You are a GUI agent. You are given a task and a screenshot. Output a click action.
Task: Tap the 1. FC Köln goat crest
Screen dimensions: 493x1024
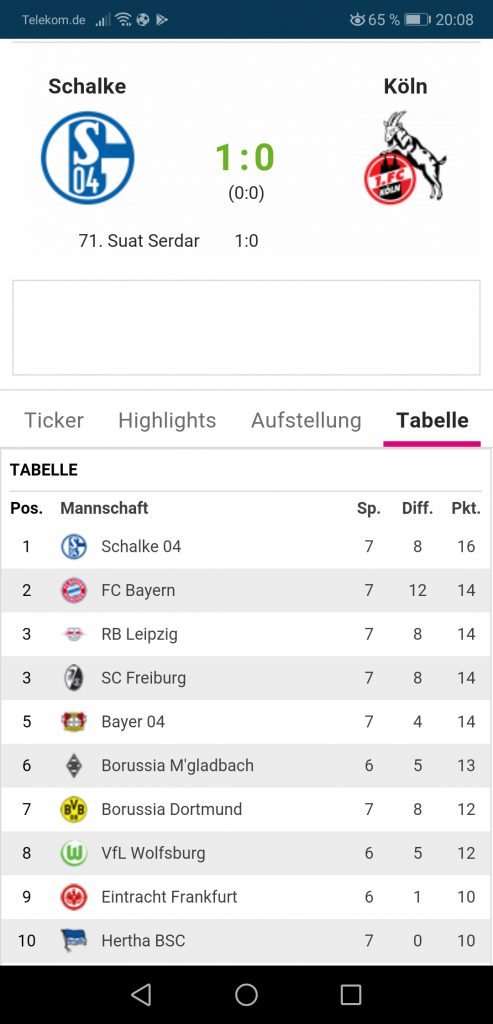pyautogui.click(x=405, y=157)
